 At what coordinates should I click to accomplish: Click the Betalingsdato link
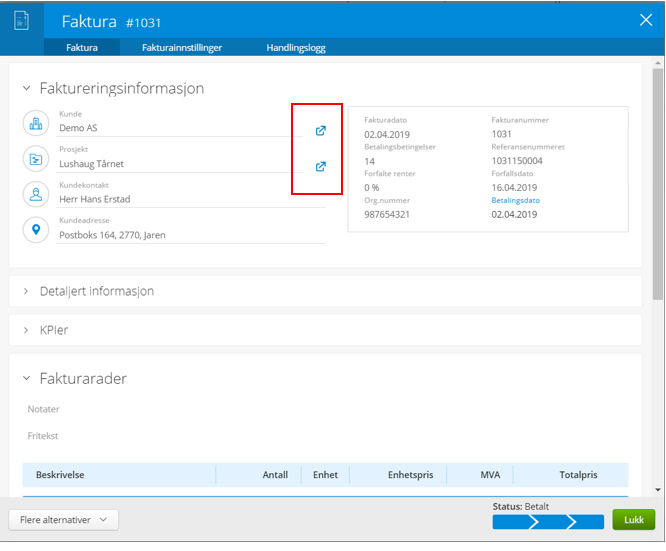(x=515, y=200)
